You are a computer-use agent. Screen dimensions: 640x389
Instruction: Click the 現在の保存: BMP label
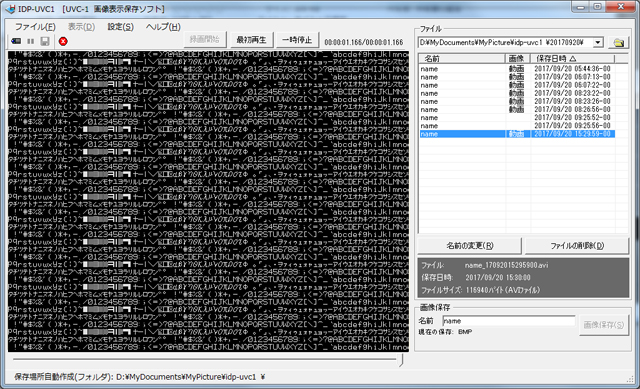[x=445, y=332]
